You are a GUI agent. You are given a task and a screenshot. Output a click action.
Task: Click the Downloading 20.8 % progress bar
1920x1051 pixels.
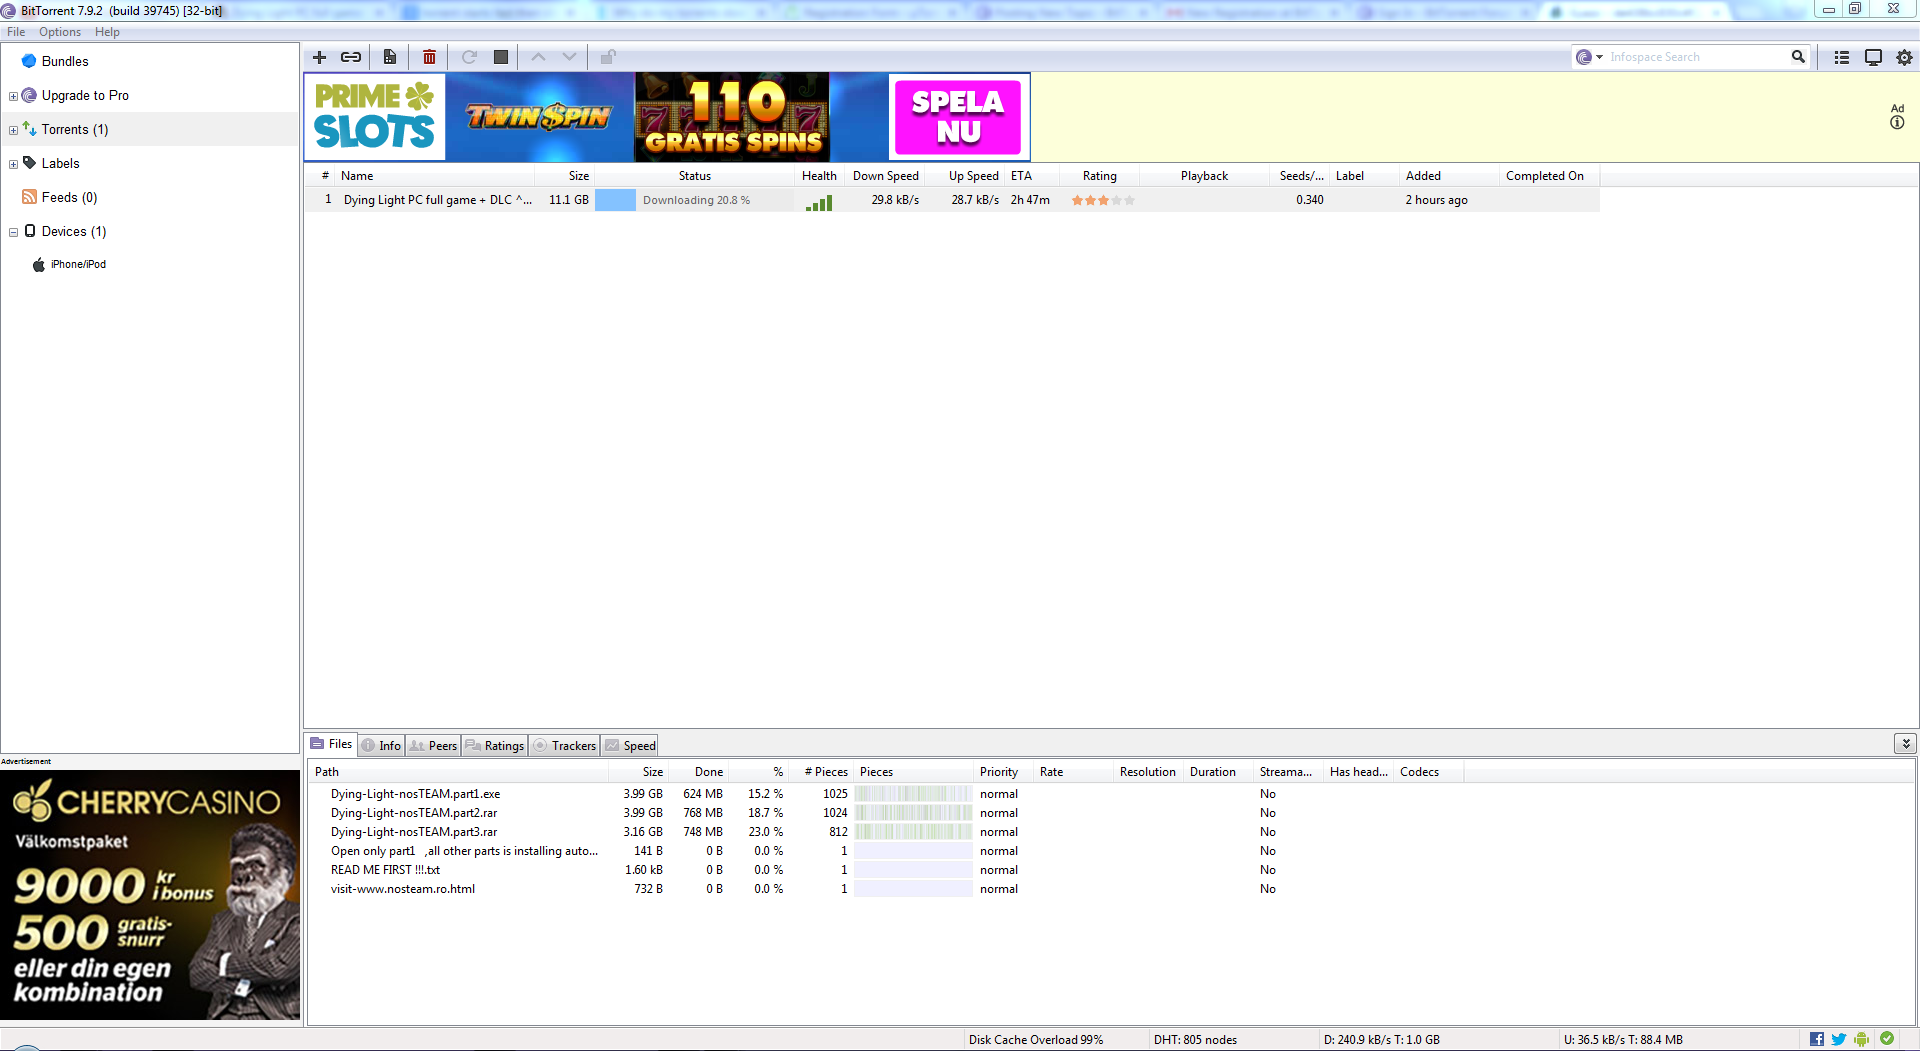[695, 200]
